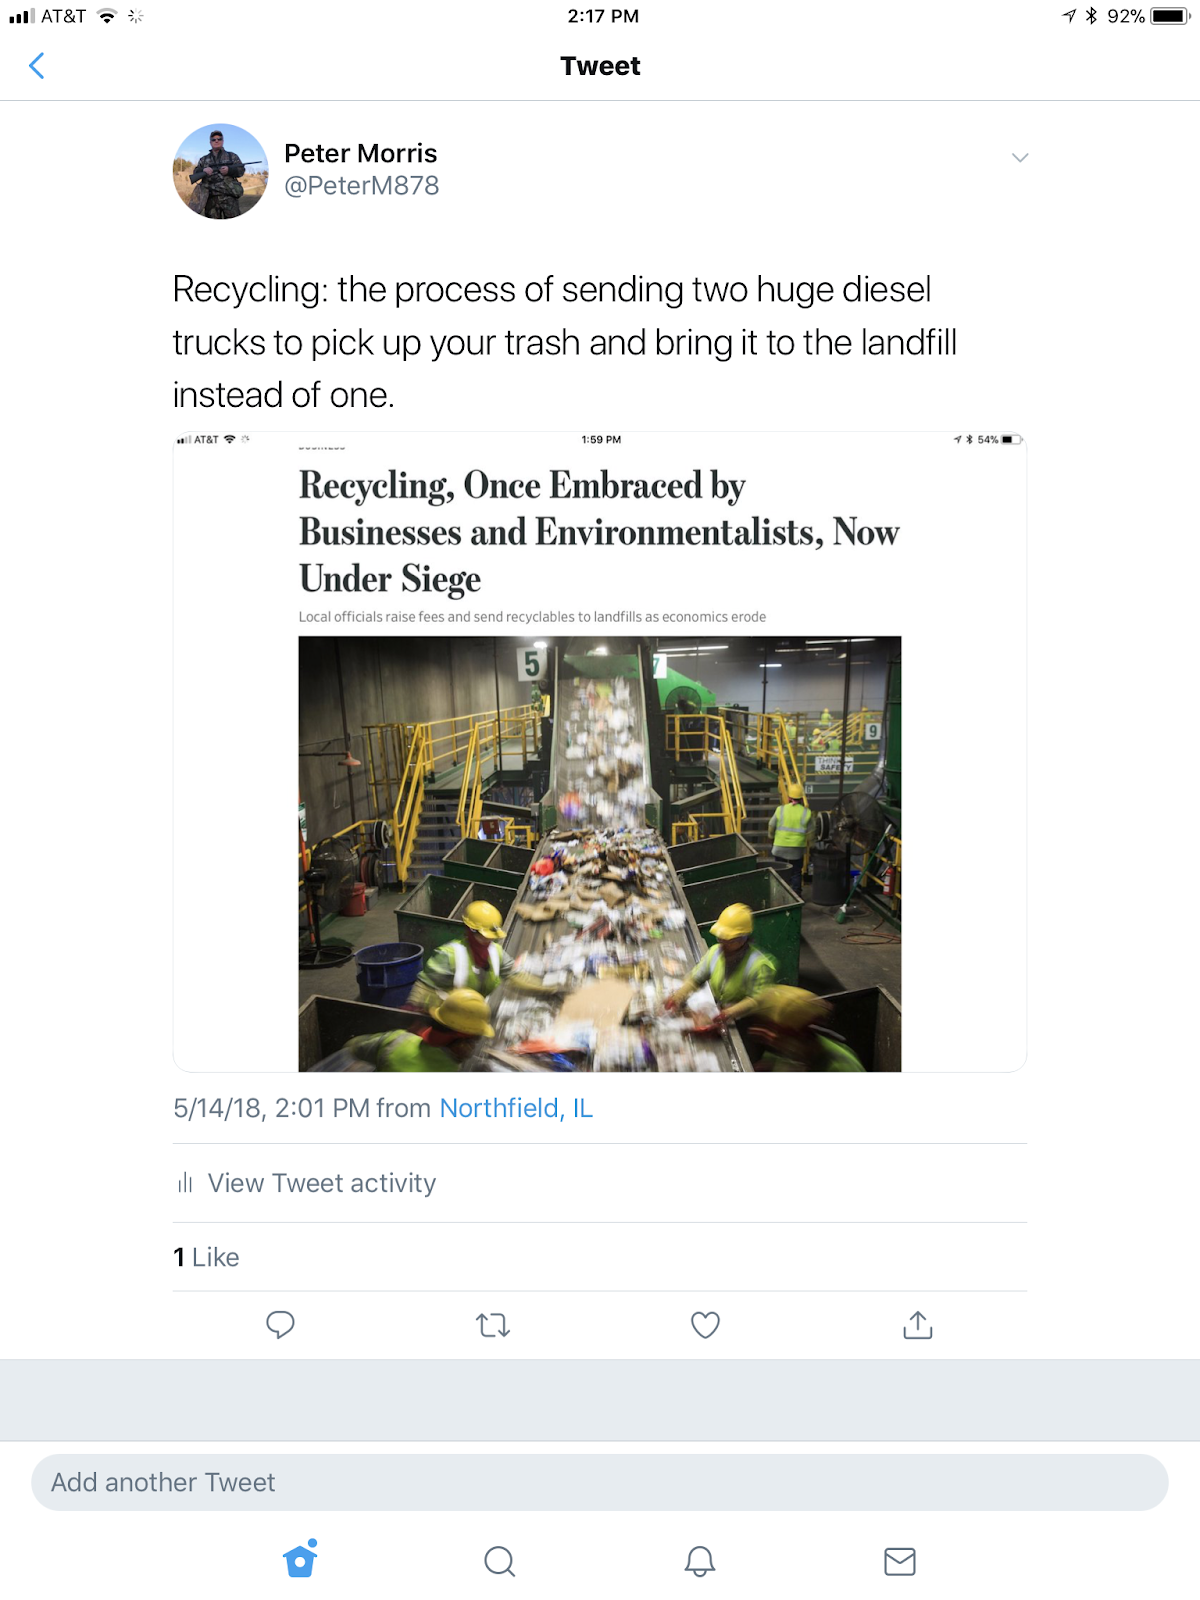1200x1600 pixels.
Task: Open @PeterM878 handle
Action: [x=362, y=186]
